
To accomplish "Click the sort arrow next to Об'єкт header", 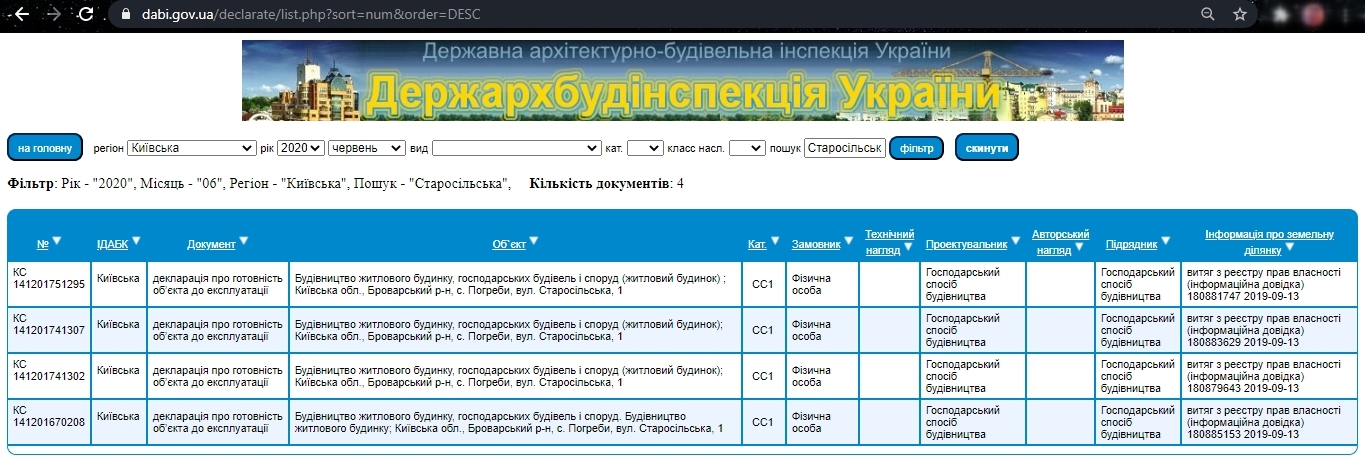I will [x=534, y=241].
